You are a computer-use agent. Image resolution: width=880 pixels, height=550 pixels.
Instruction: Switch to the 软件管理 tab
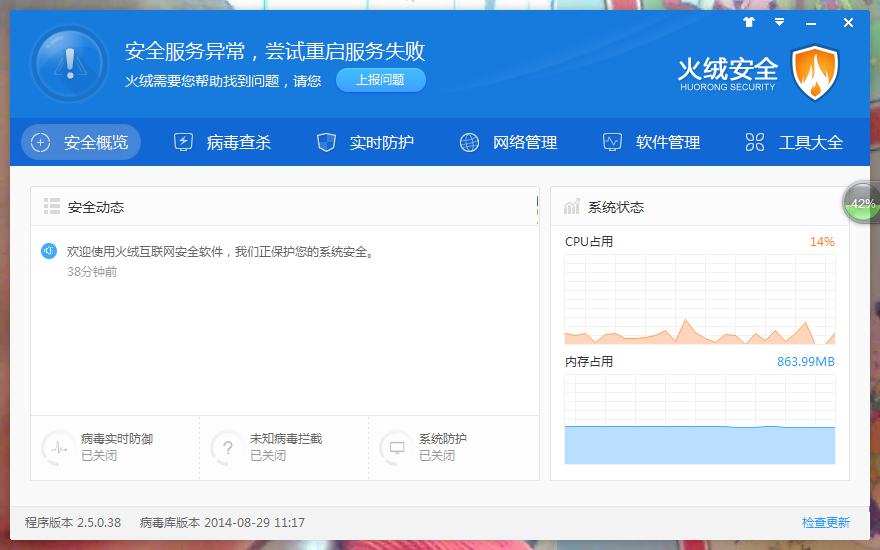652,143
